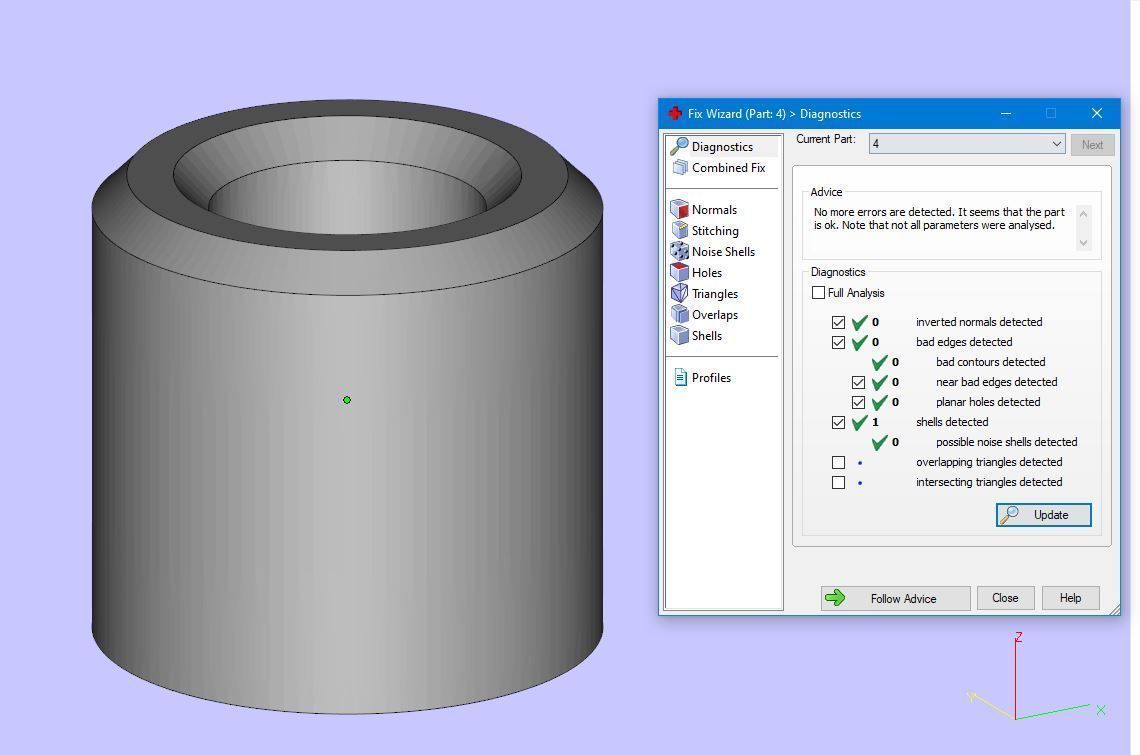Go to the Normals section

(714, 209)
